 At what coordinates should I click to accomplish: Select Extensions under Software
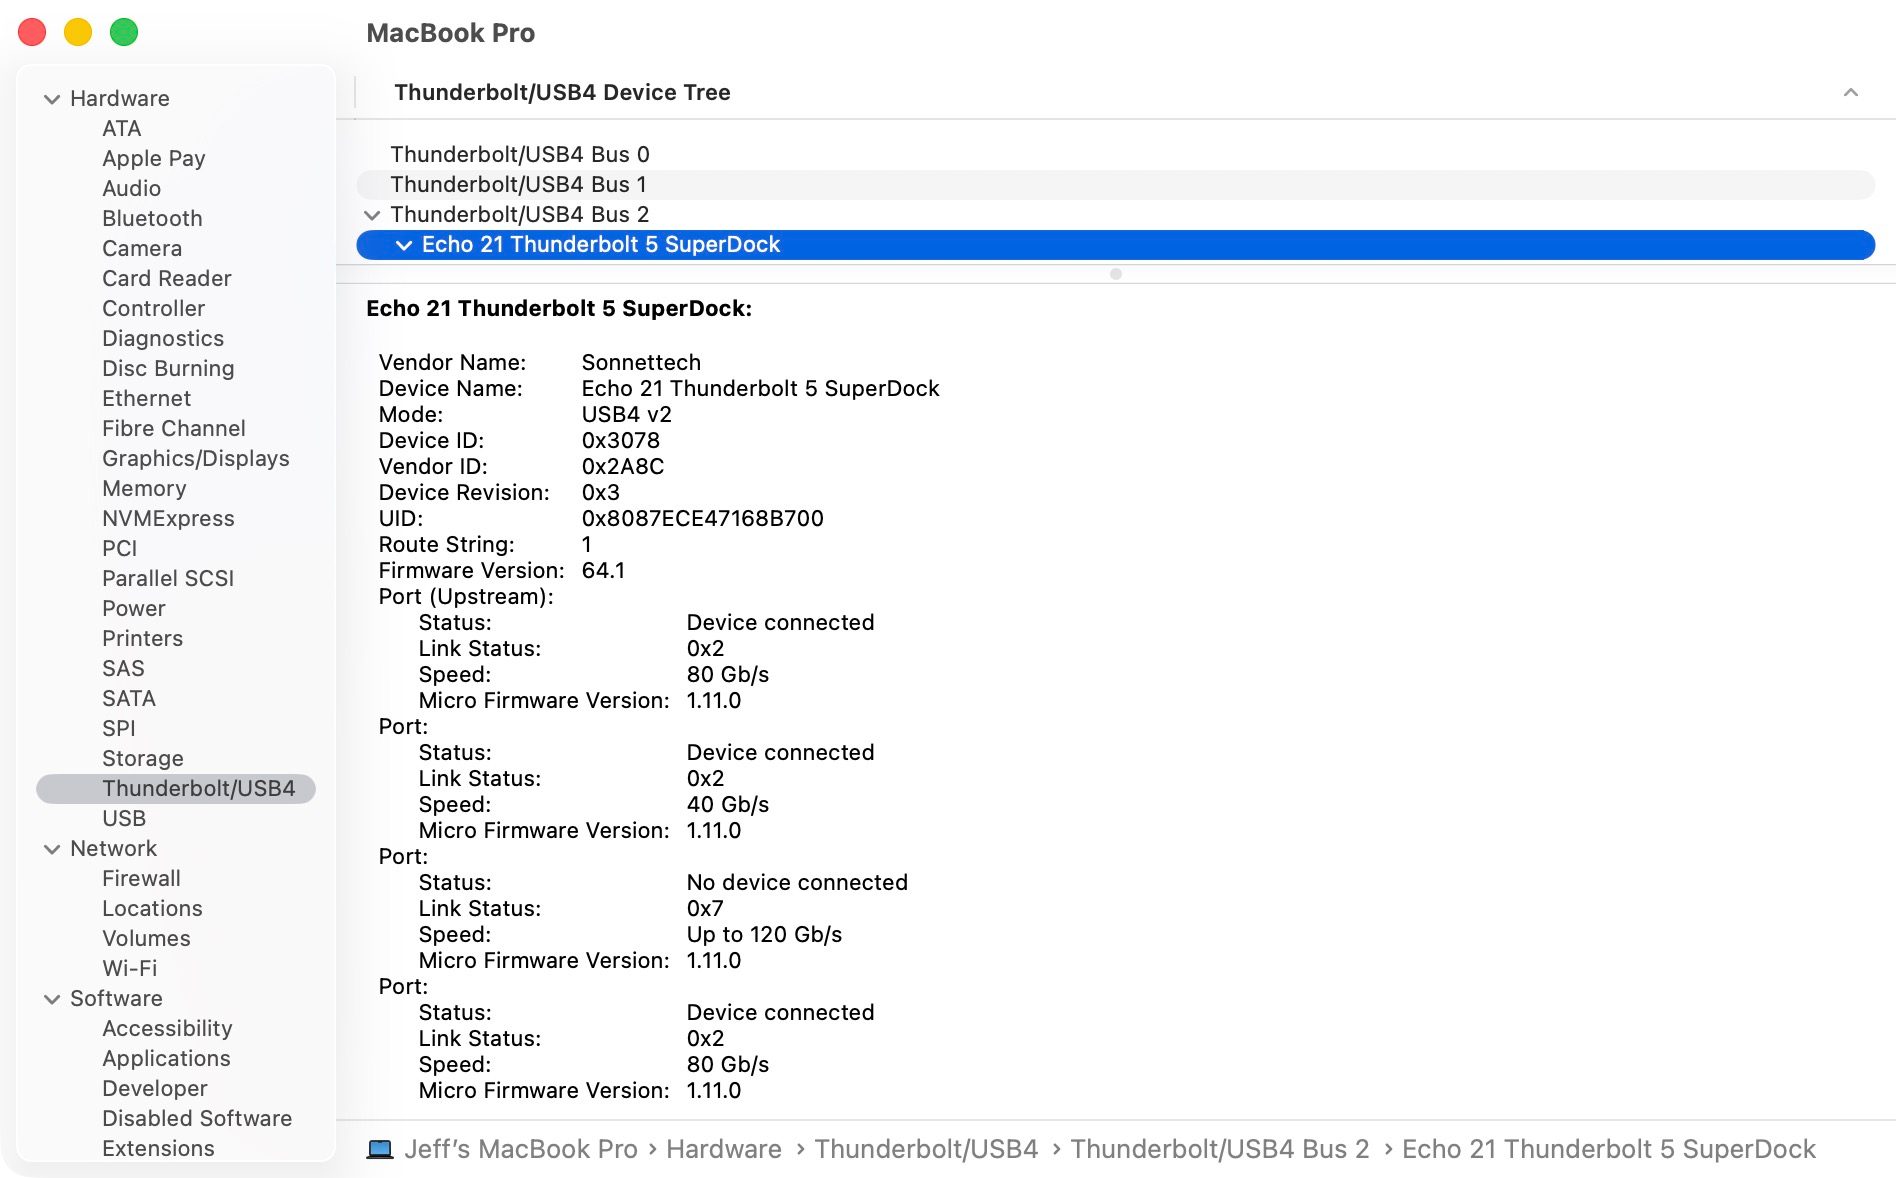(158, 1148)
